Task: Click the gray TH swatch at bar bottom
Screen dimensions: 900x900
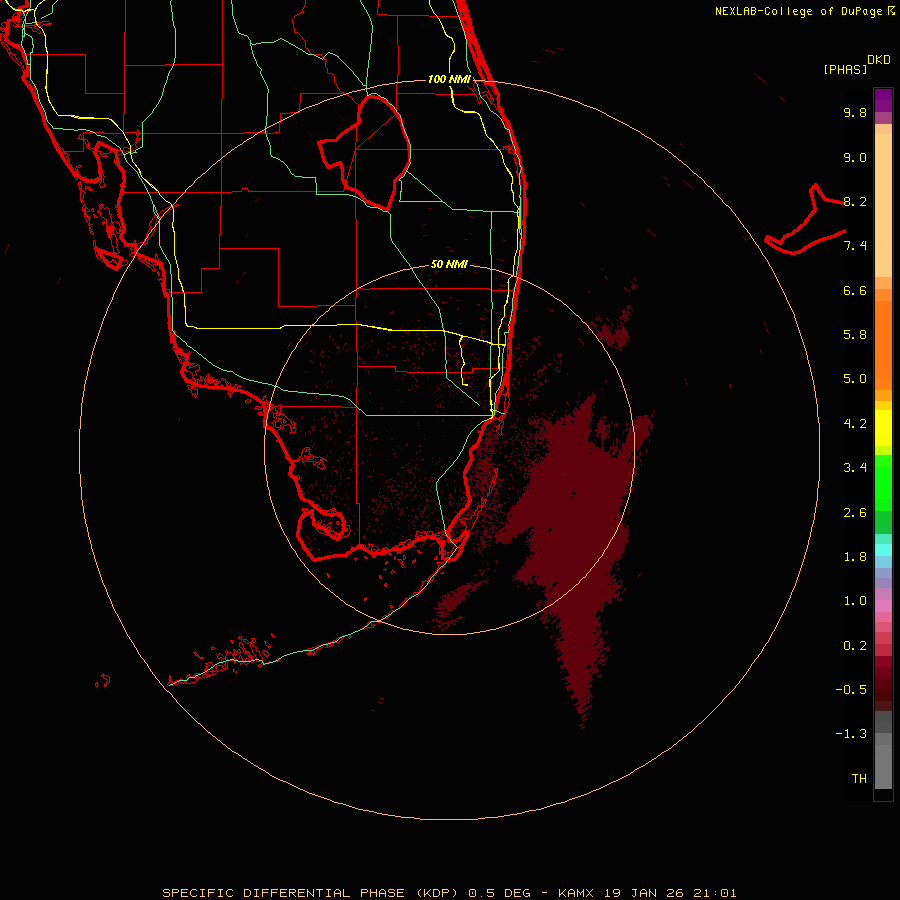Action: [883, 766]
